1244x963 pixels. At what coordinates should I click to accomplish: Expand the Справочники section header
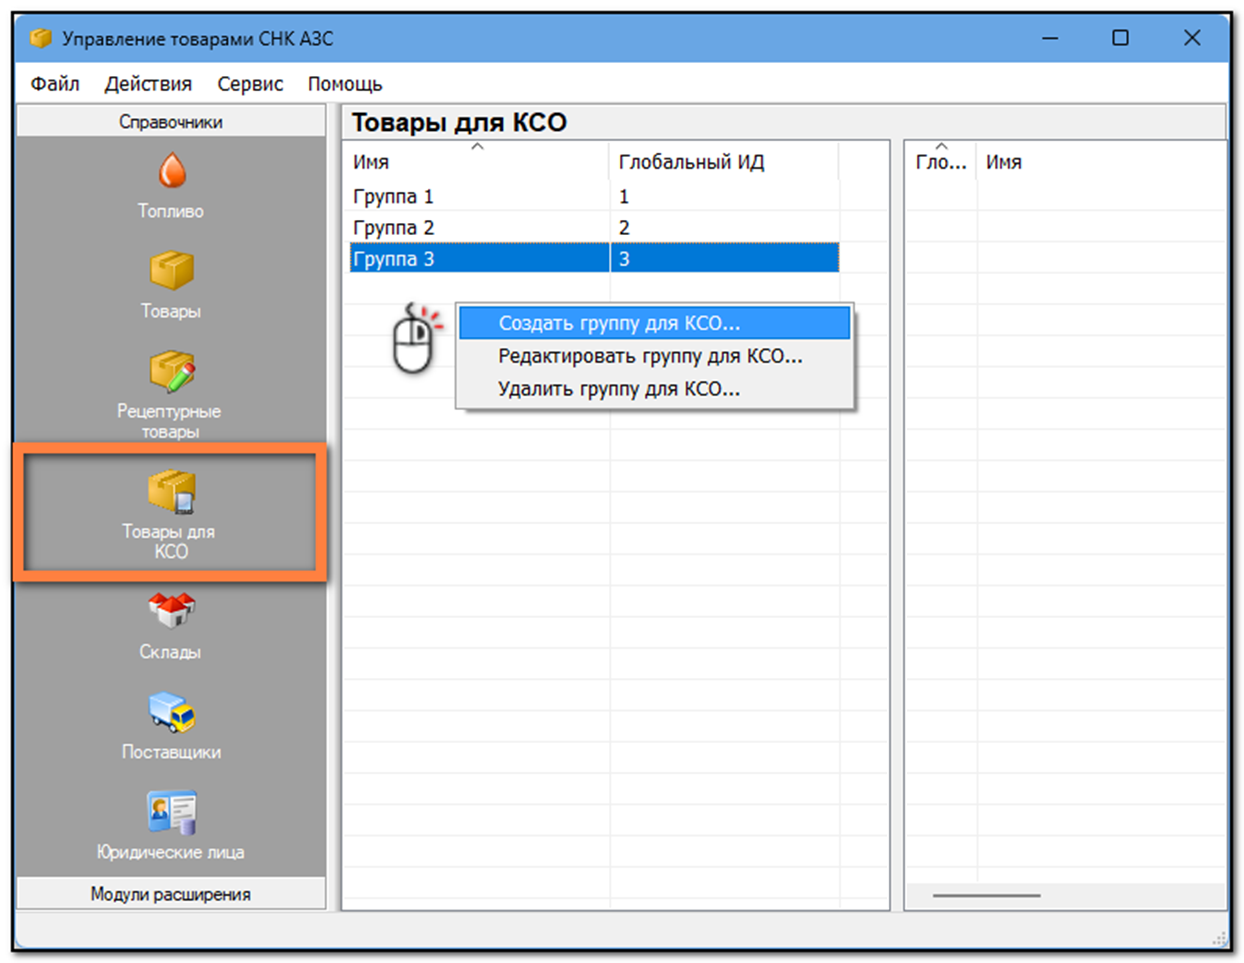171,122
